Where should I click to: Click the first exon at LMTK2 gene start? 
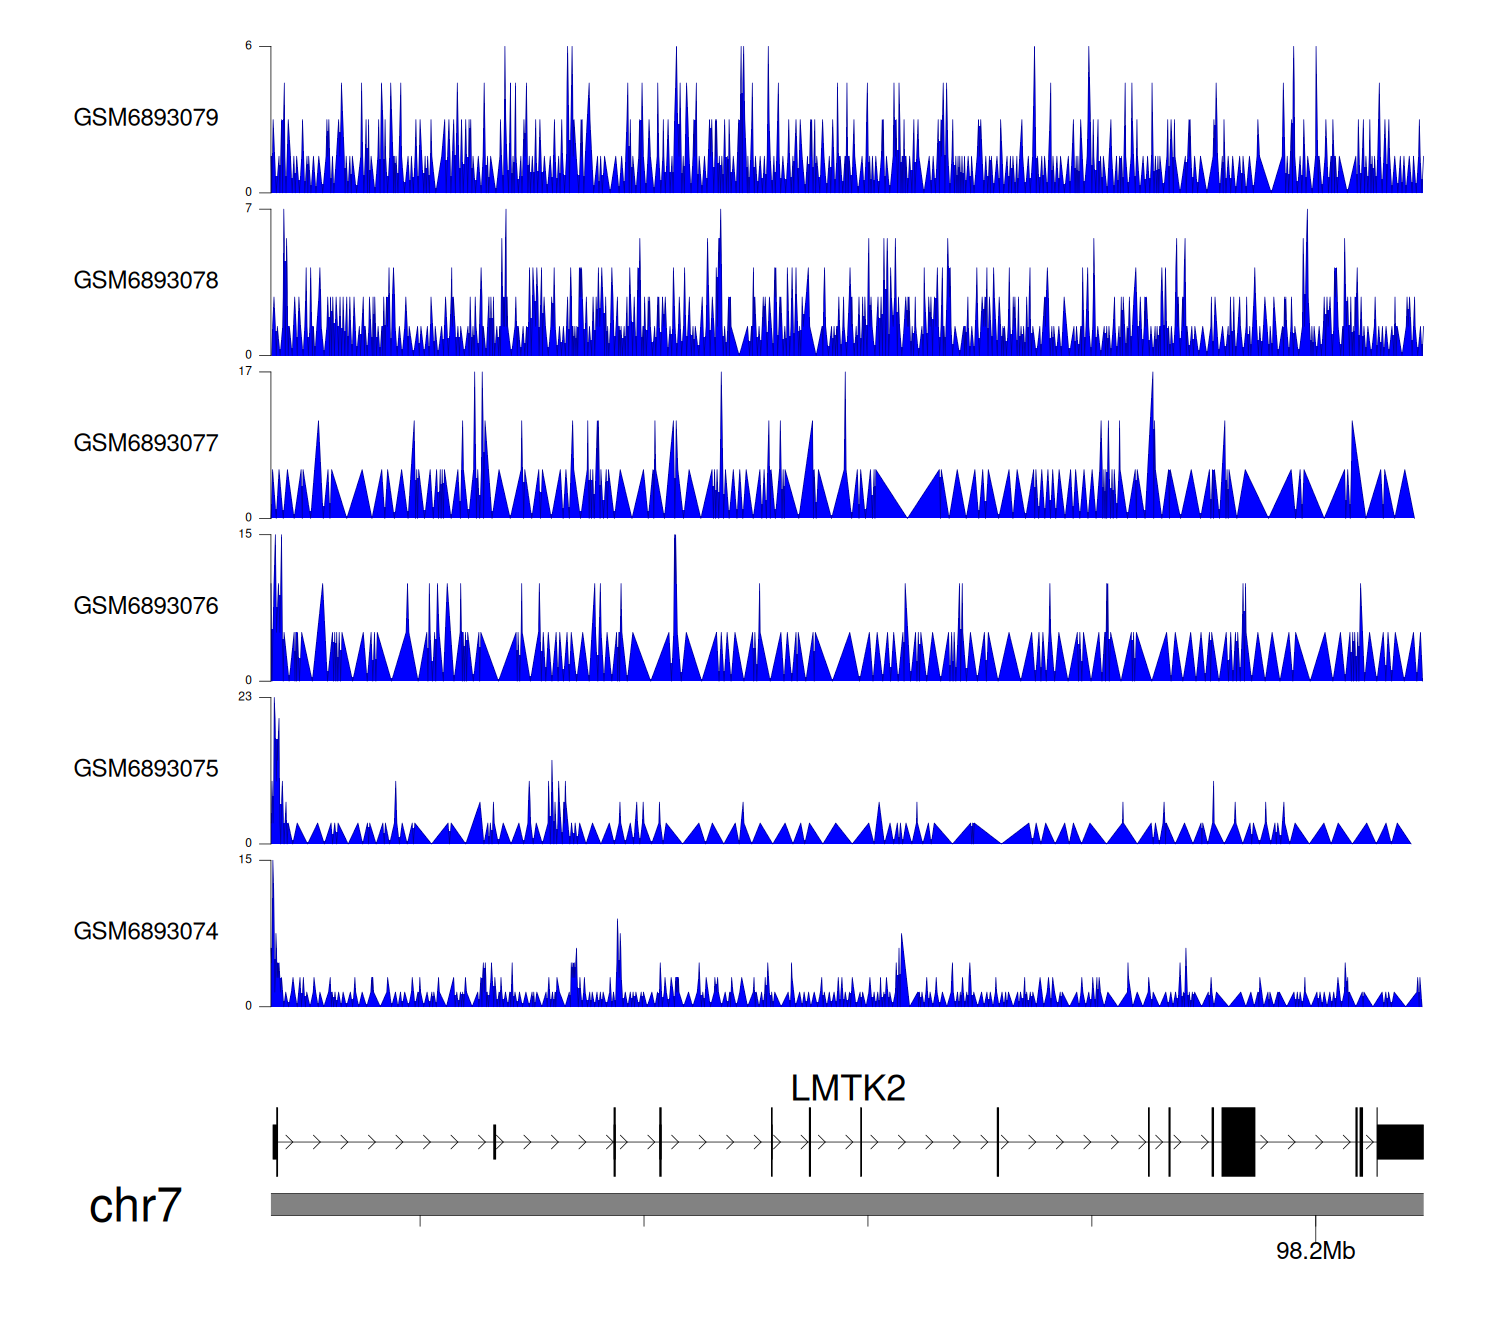(275, 1142)
